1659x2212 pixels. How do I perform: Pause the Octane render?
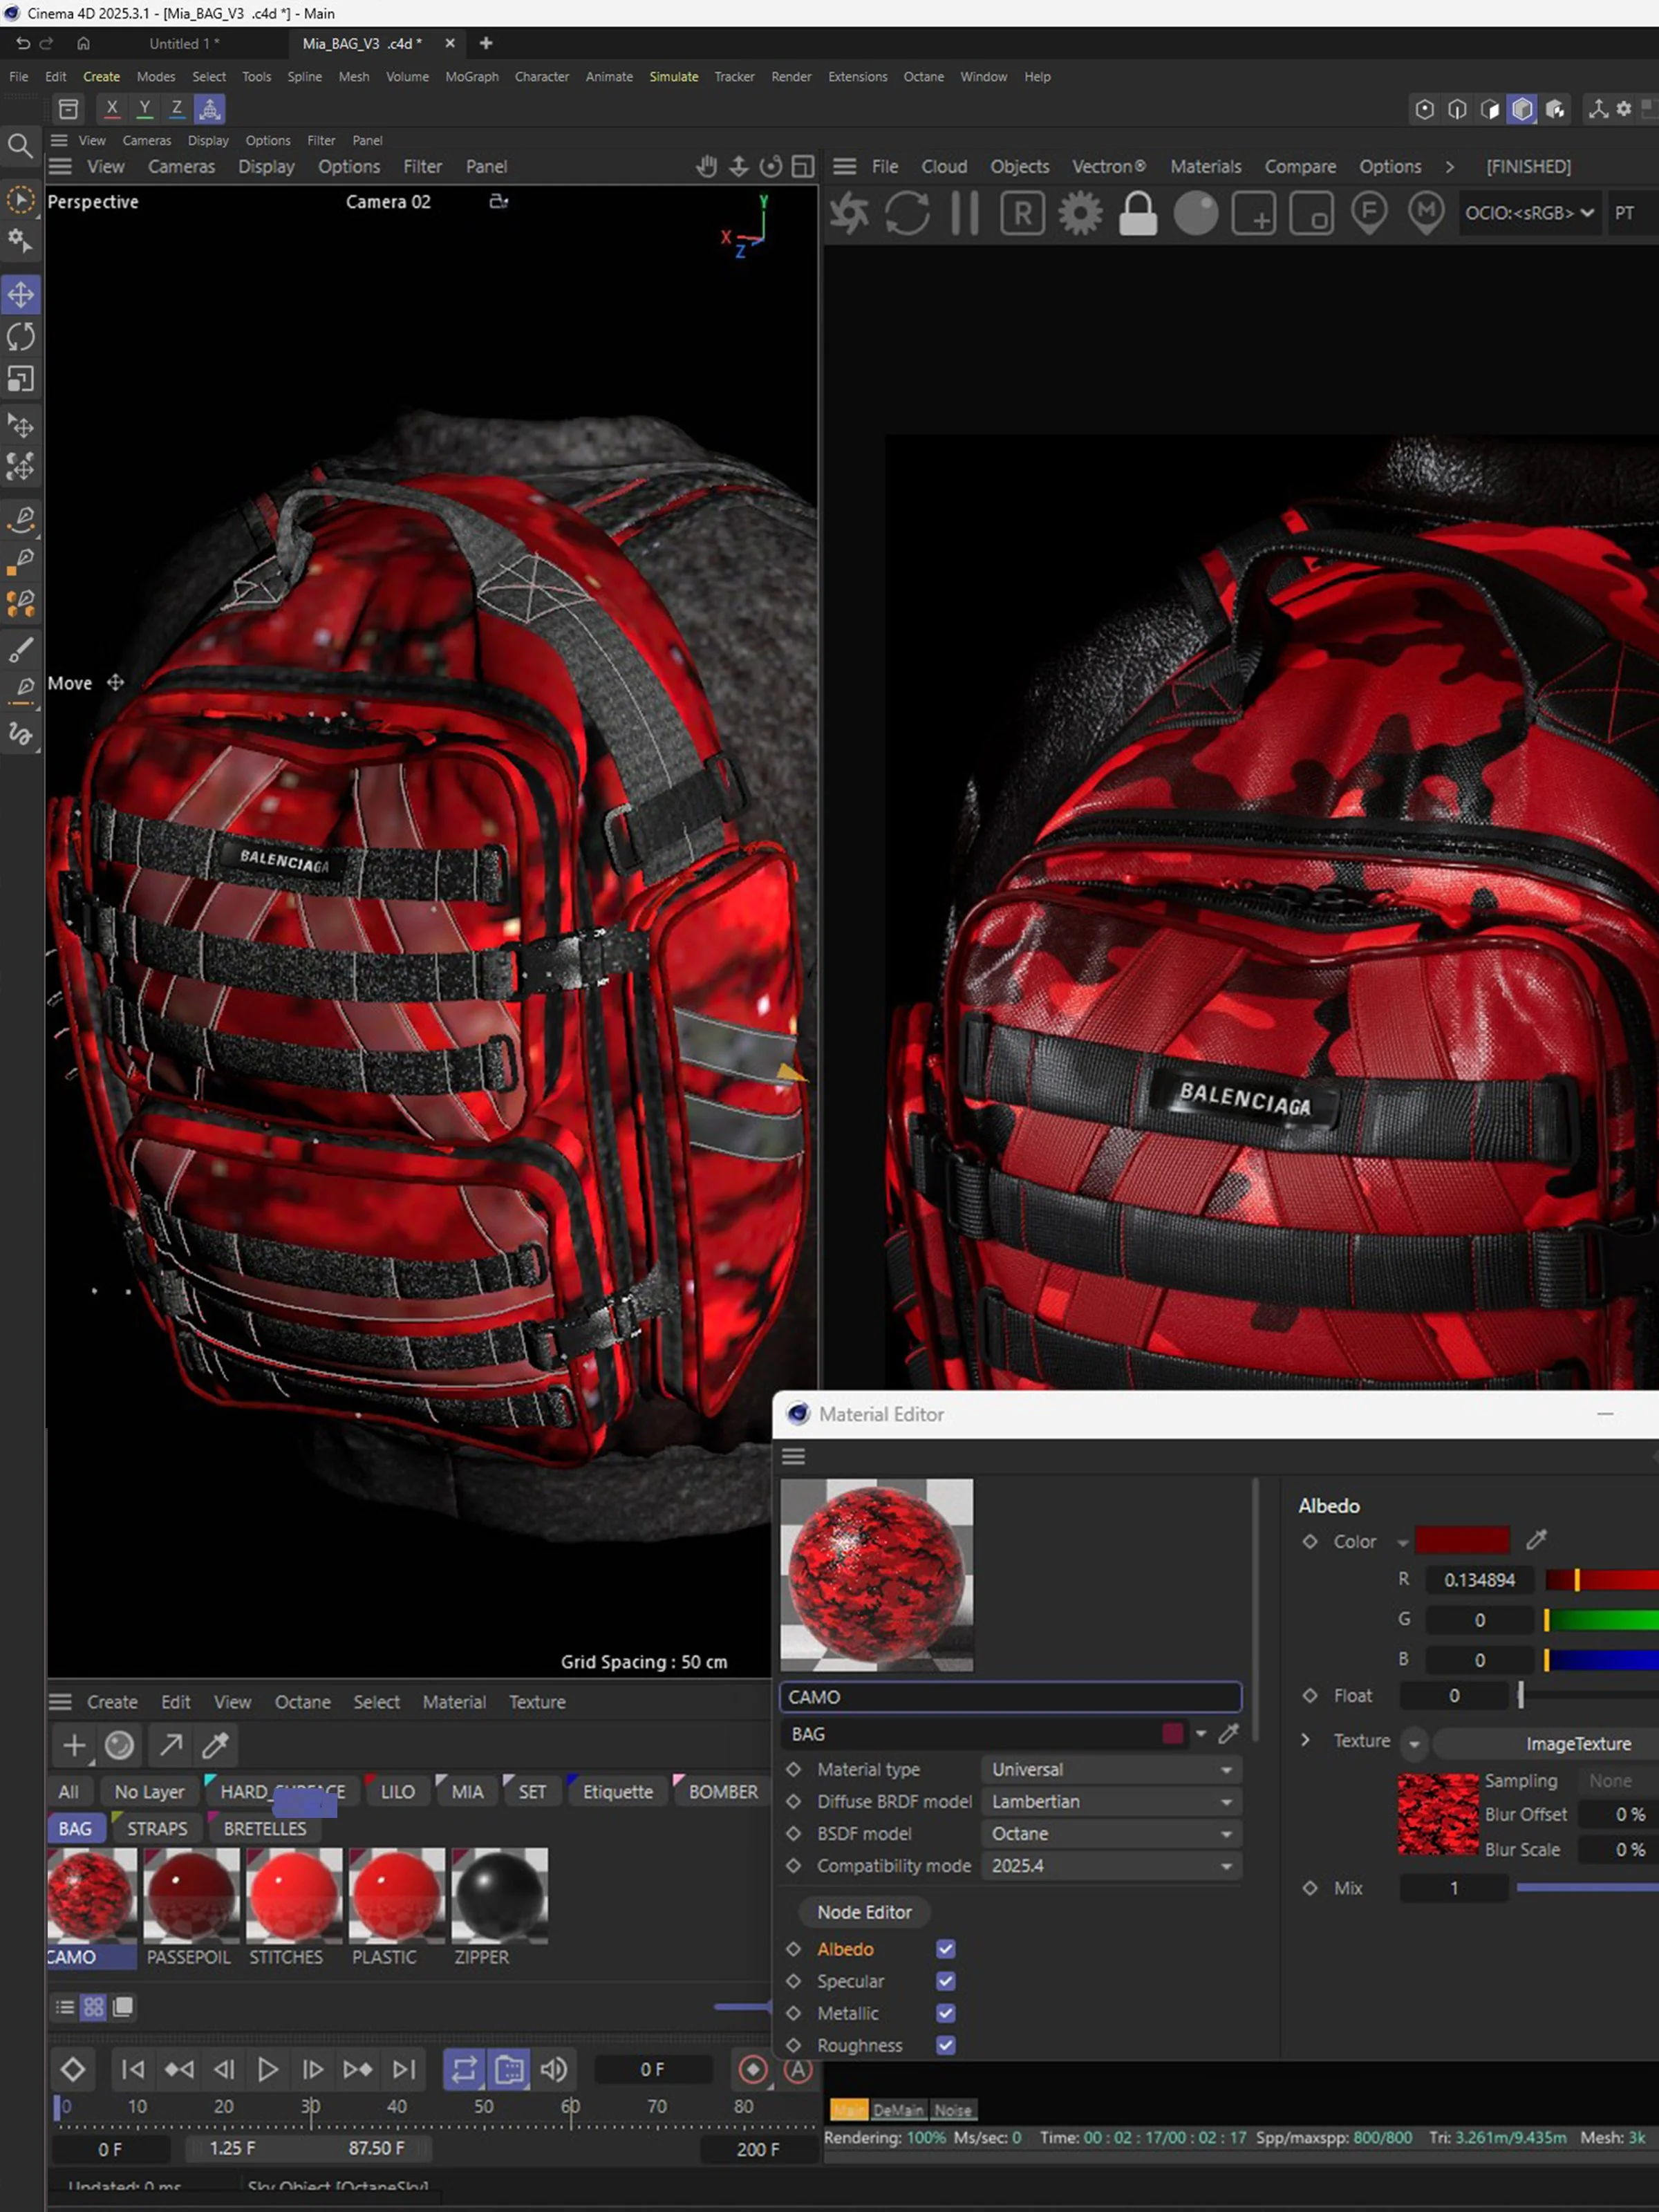[964, 213]
